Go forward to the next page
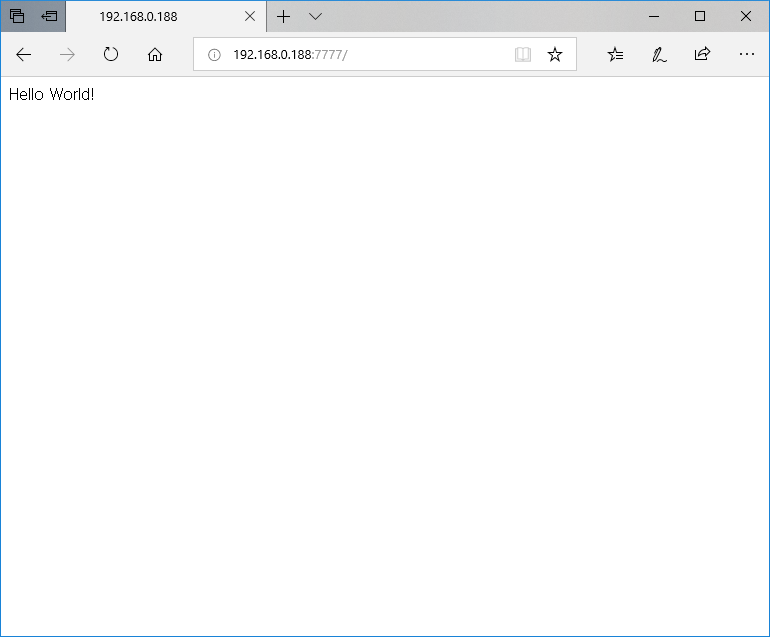Image resolution: width=770 pixels, height=637 pixels. point(67,55)
